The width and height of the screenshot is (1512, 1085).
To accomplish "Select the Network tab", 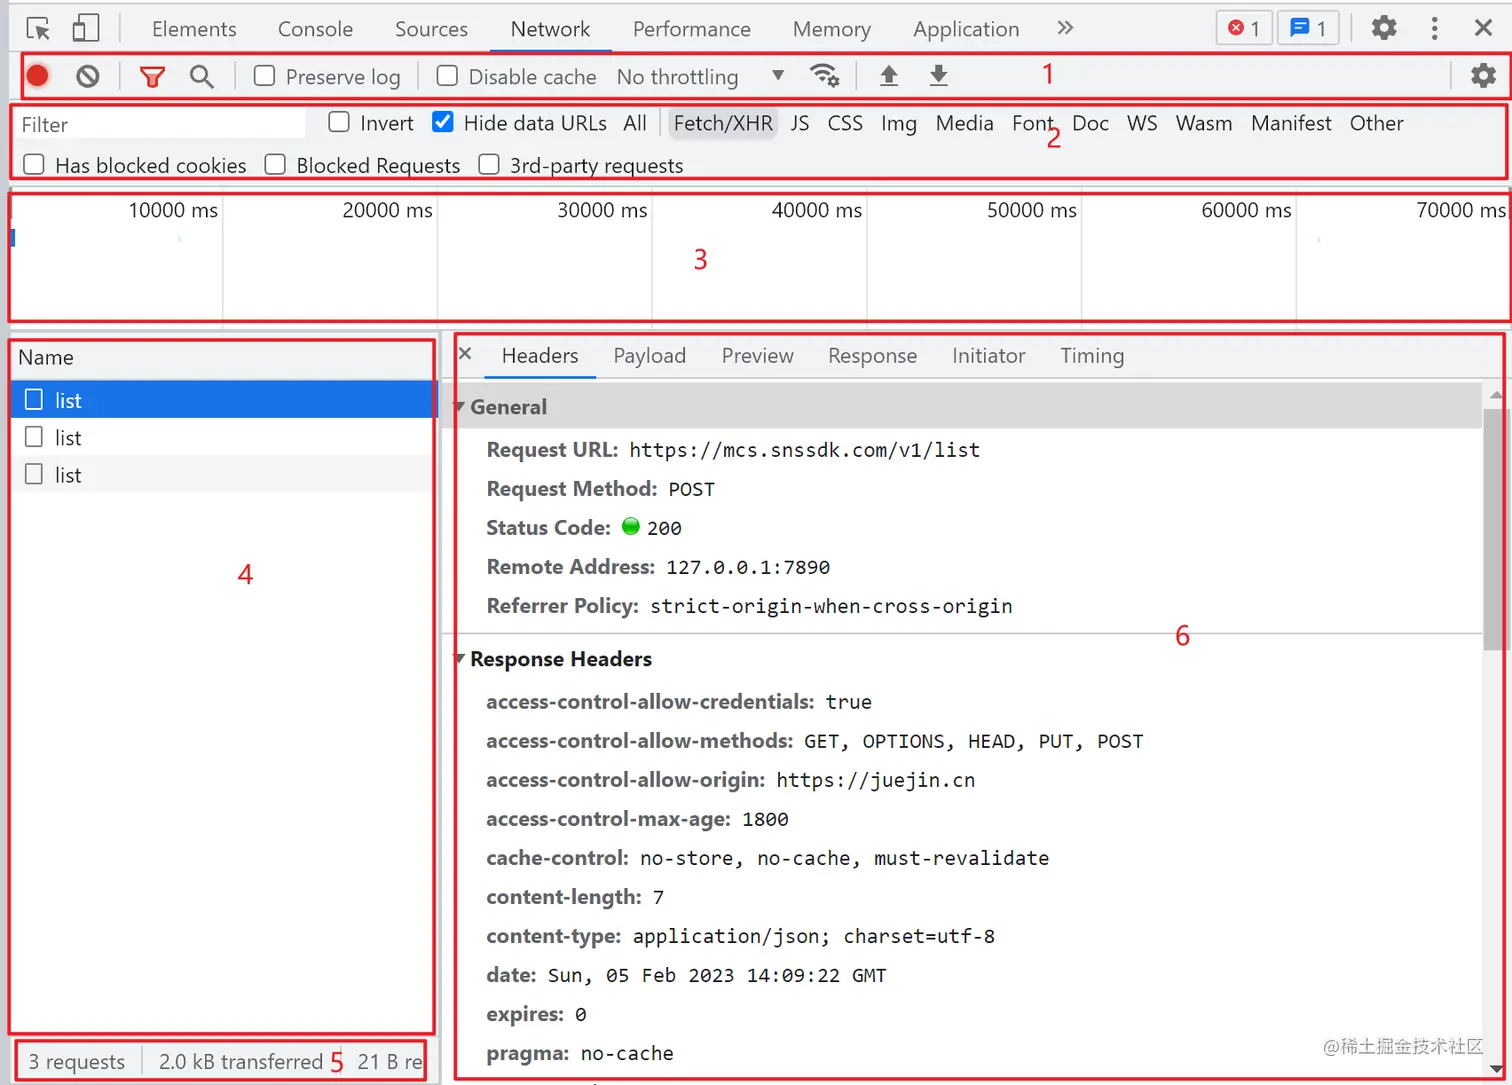I will pos(550,29).
